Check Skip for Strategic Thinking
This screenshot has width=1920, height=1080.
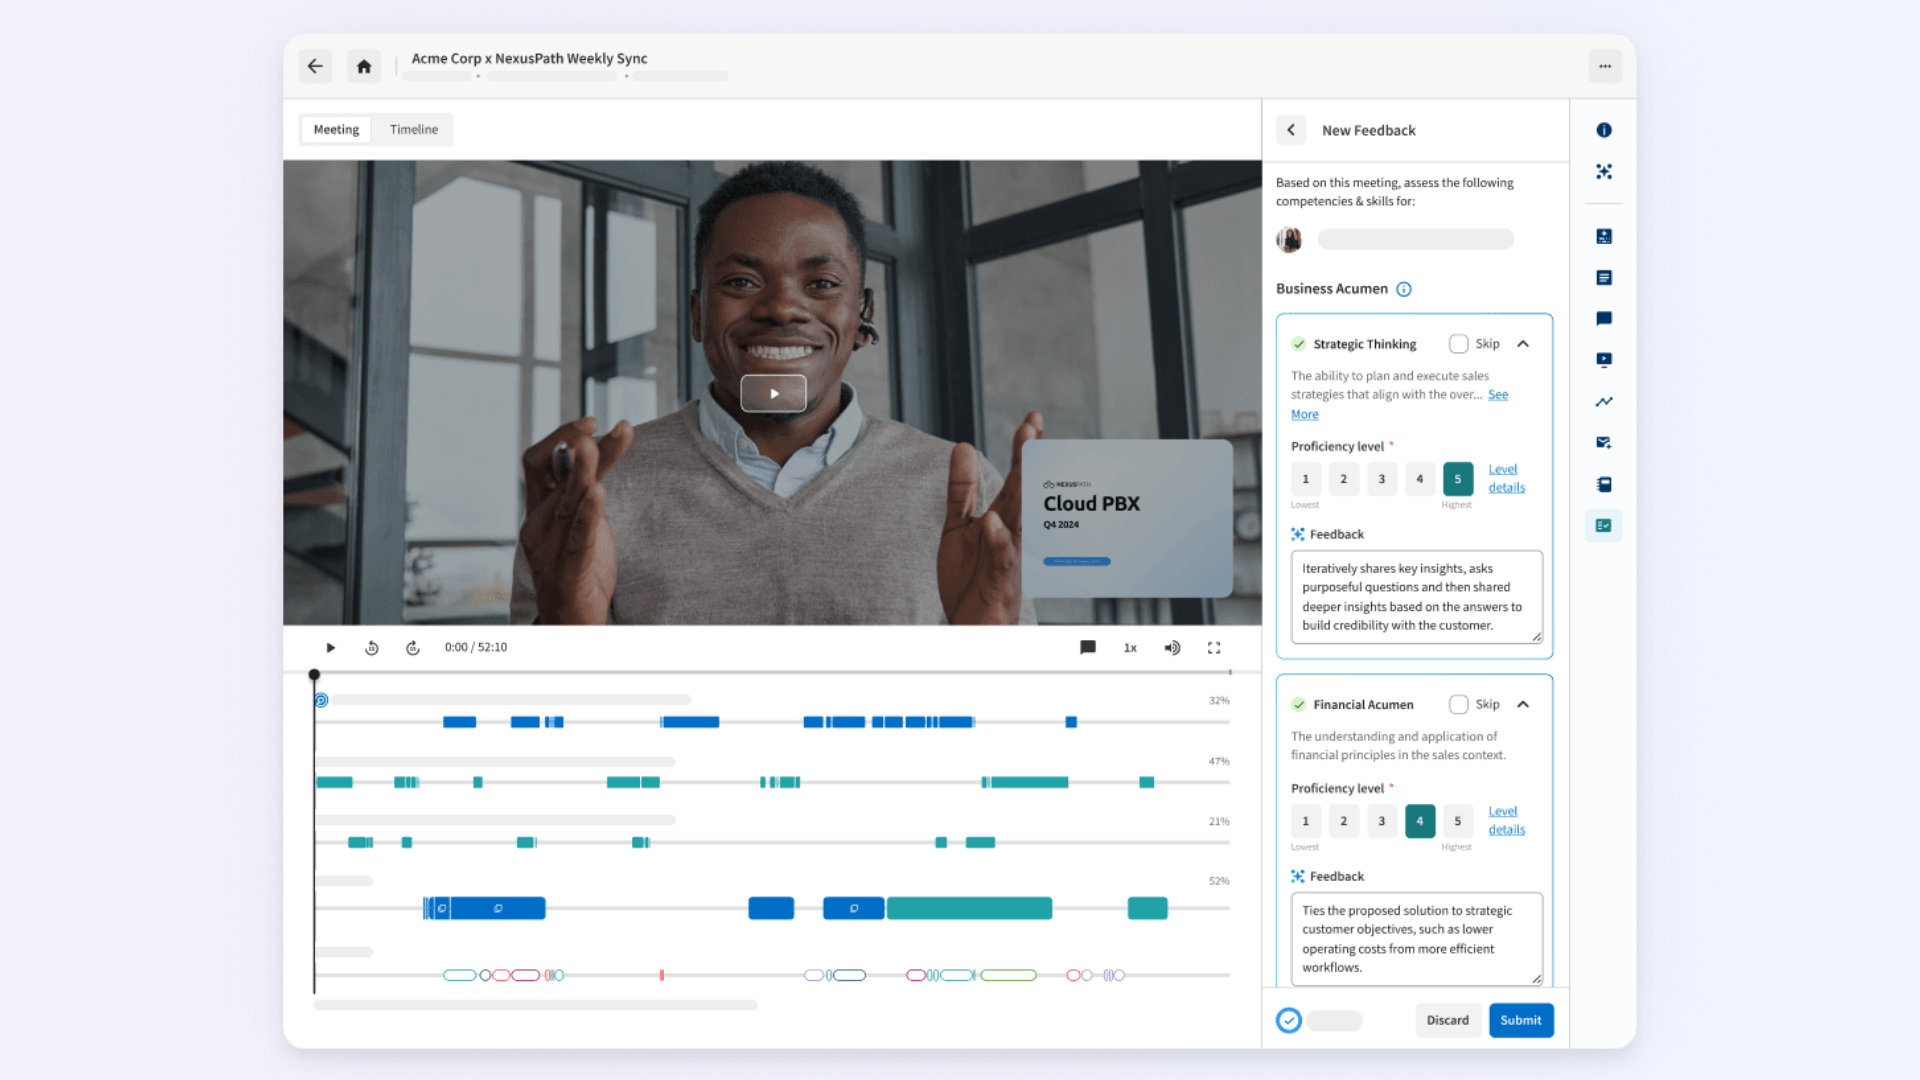coord(1459,344)
